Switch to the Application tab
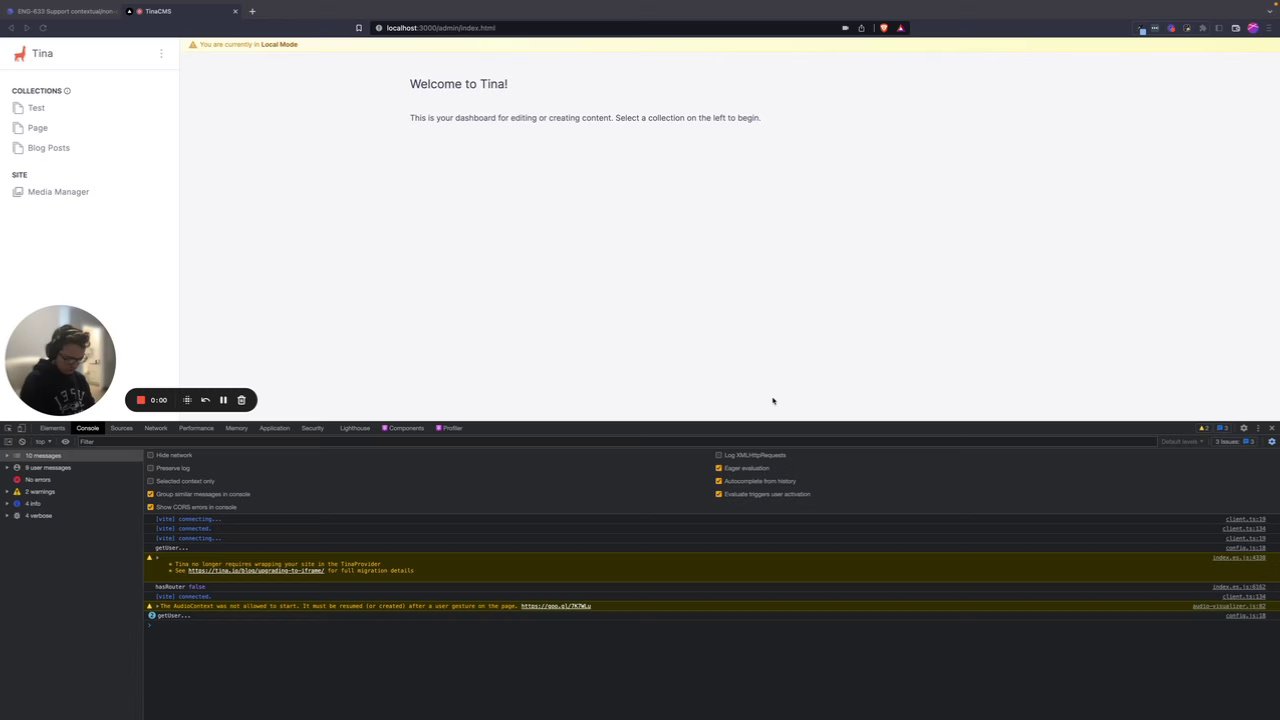 274,428
